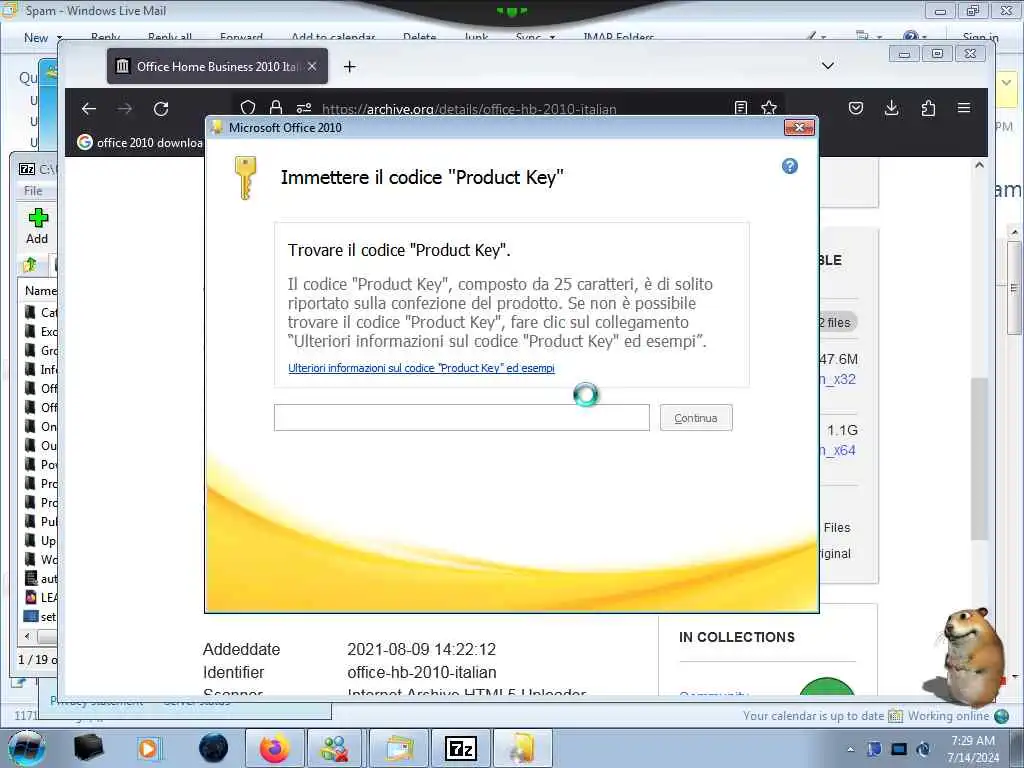This screenshot has height=768, width=1024.
Task: Open a new Firefox tab with plus button
Action: pos(350,67)
